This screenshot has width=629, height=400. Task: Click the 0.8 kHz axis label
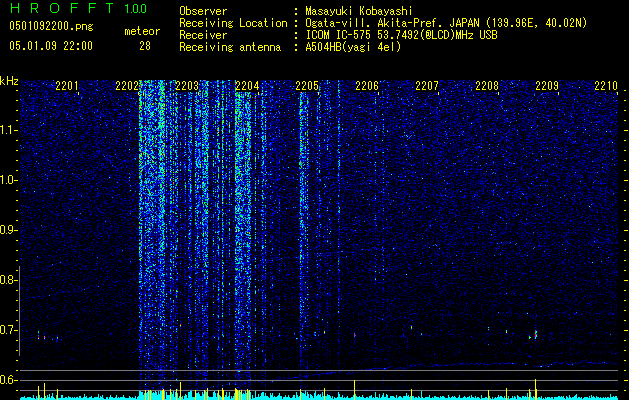click(8, 280)
